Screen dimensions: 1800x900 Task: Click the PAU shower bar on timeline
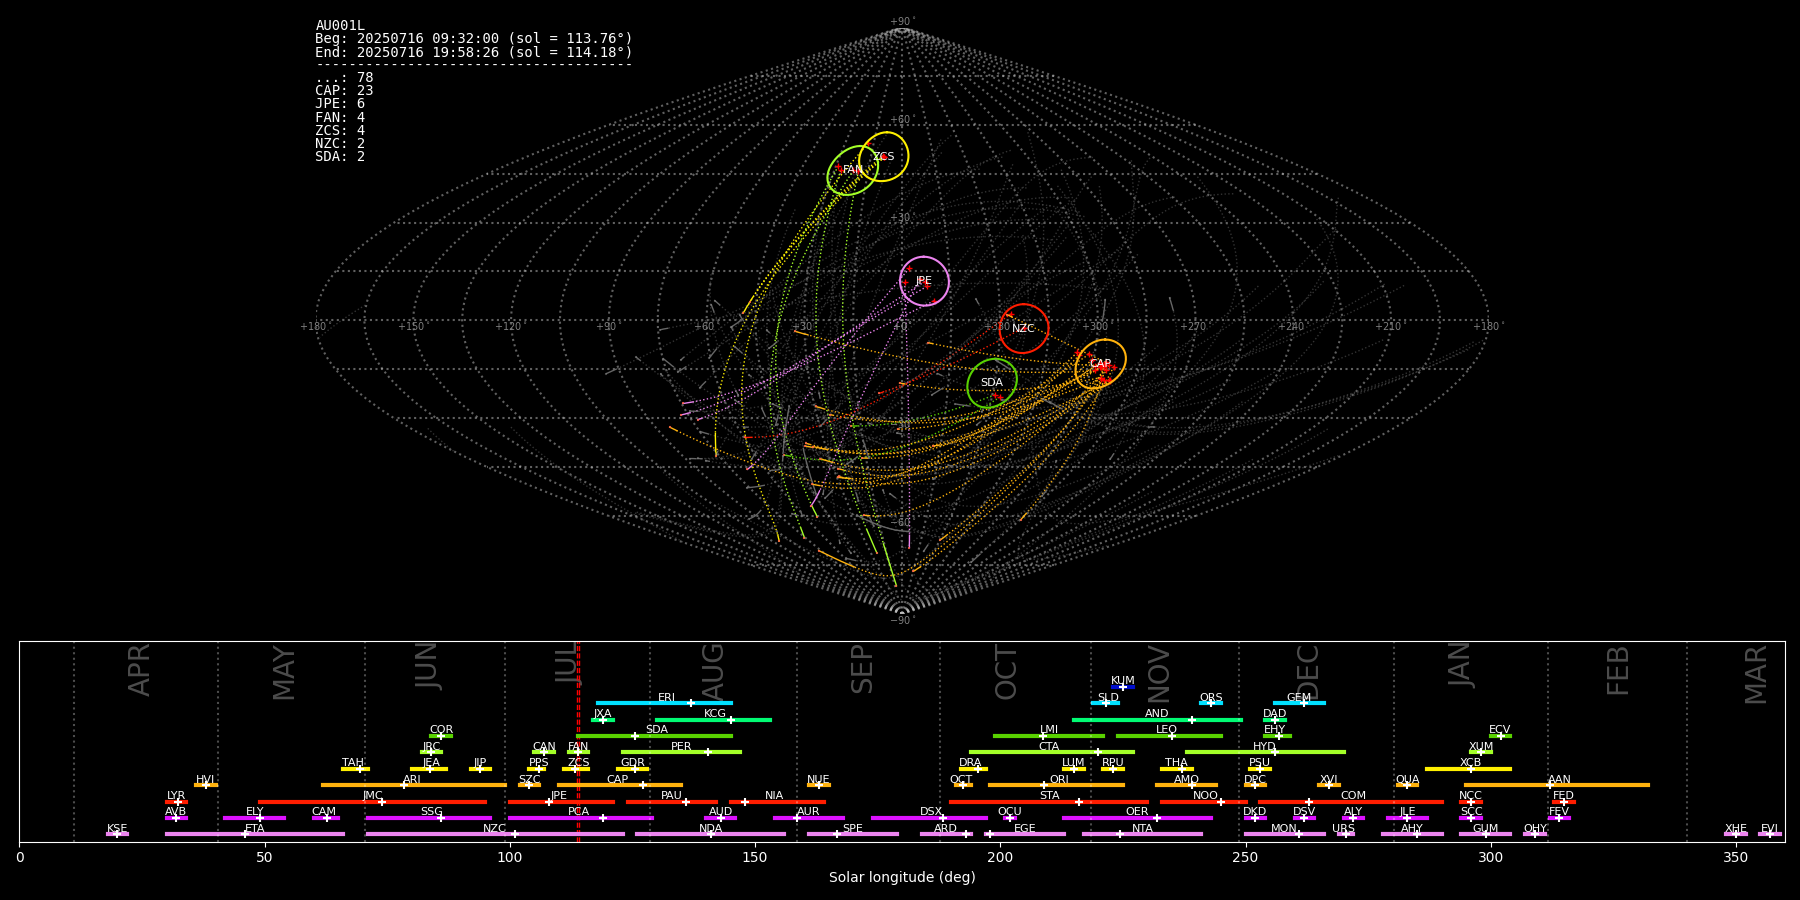click(671, 801)
